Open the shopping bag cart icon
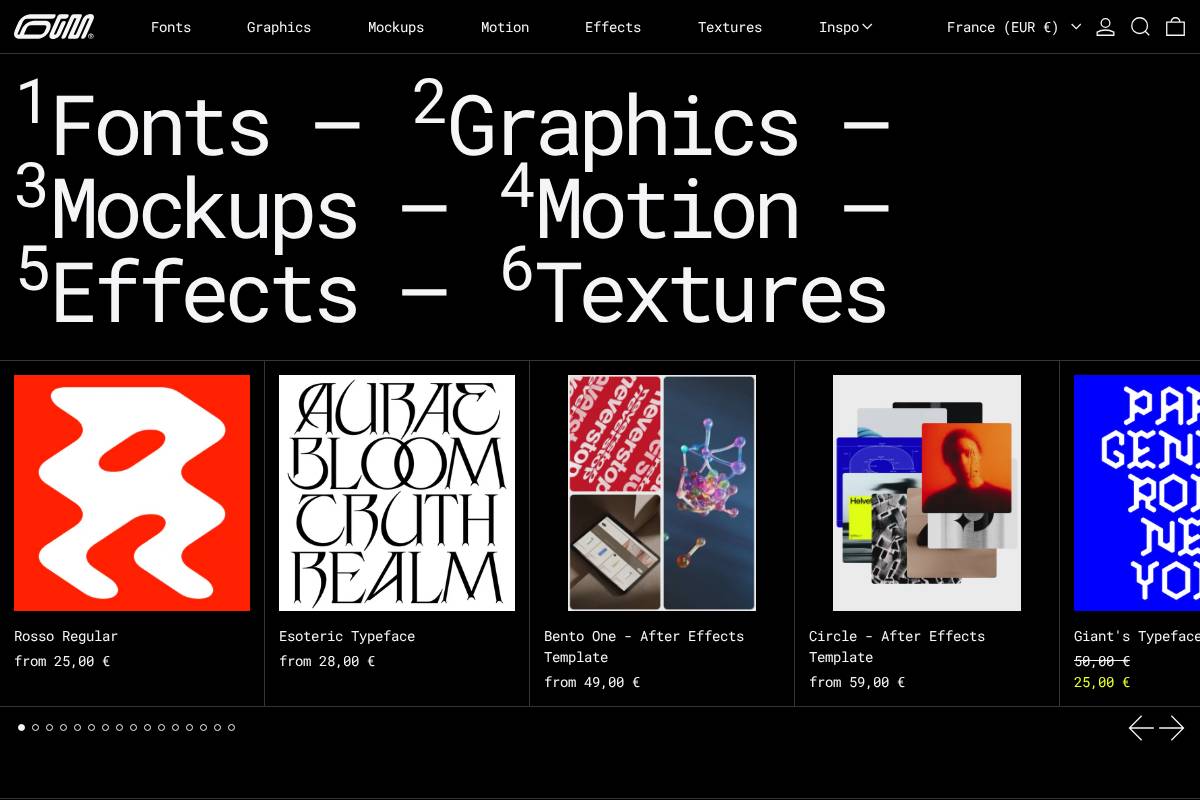 [1175, 27]
